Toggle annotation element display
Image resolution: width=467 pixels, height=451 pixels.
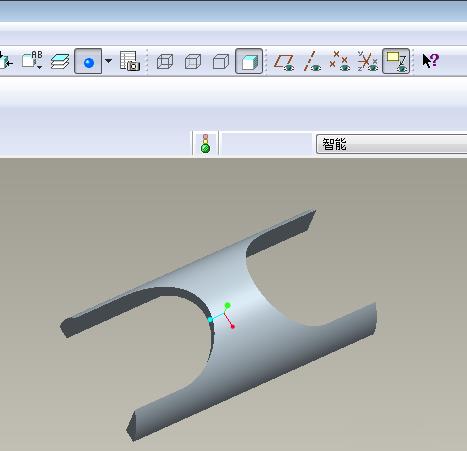(x=396, y=61)
